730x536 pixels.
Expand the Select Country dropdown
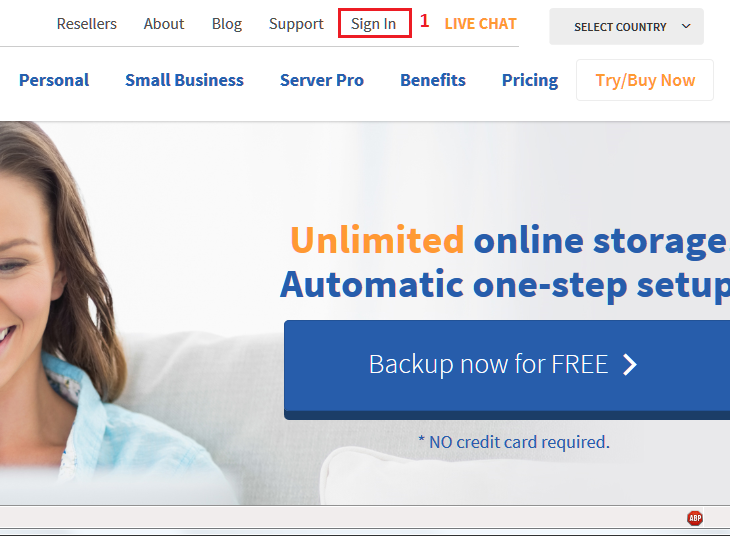626,27
